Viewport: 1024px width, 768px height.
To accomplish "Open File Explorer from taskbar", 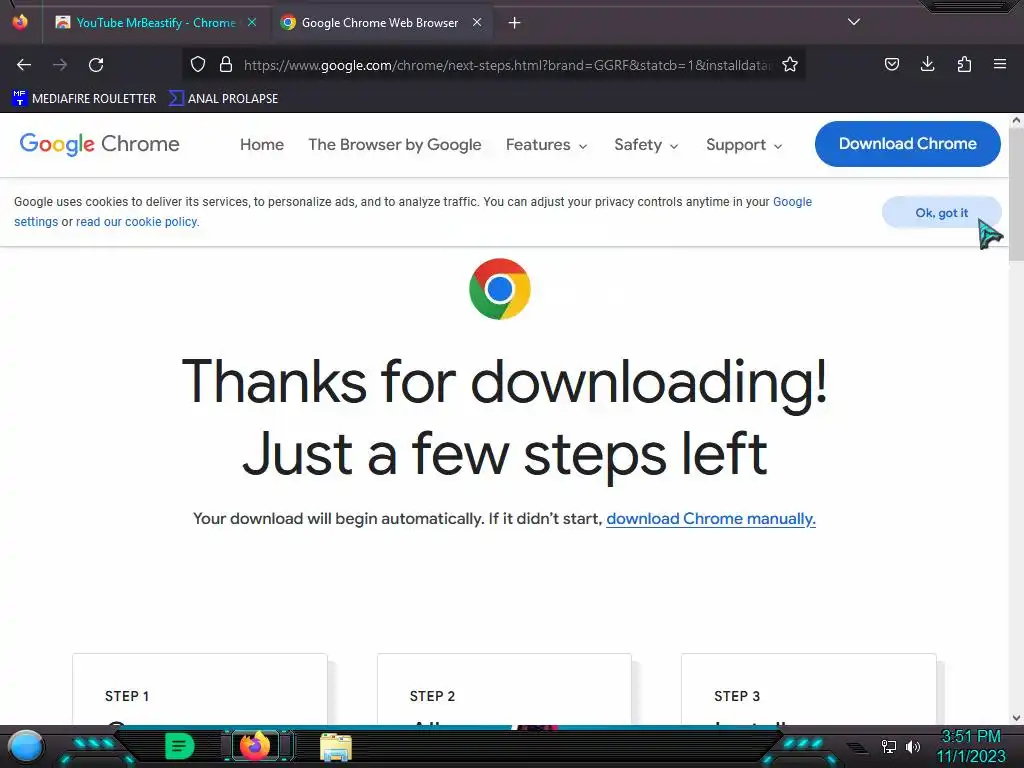I will point(336,747).
